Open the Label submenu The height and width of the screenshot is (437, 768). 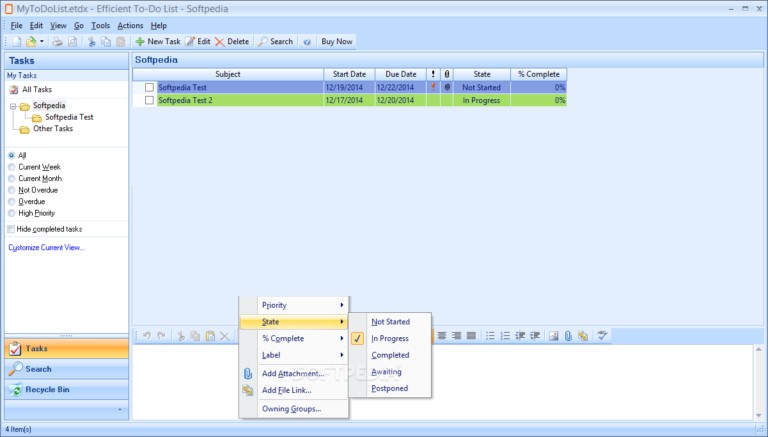294,355
